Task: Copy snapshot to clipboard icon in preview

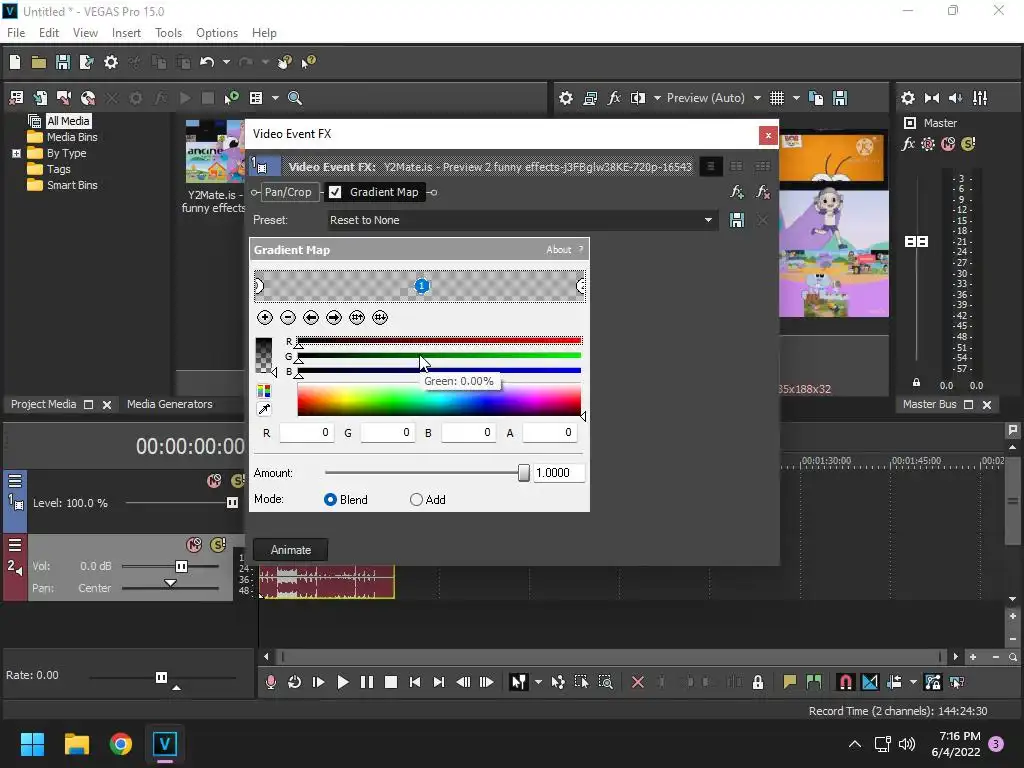Action: click(816, 98)
